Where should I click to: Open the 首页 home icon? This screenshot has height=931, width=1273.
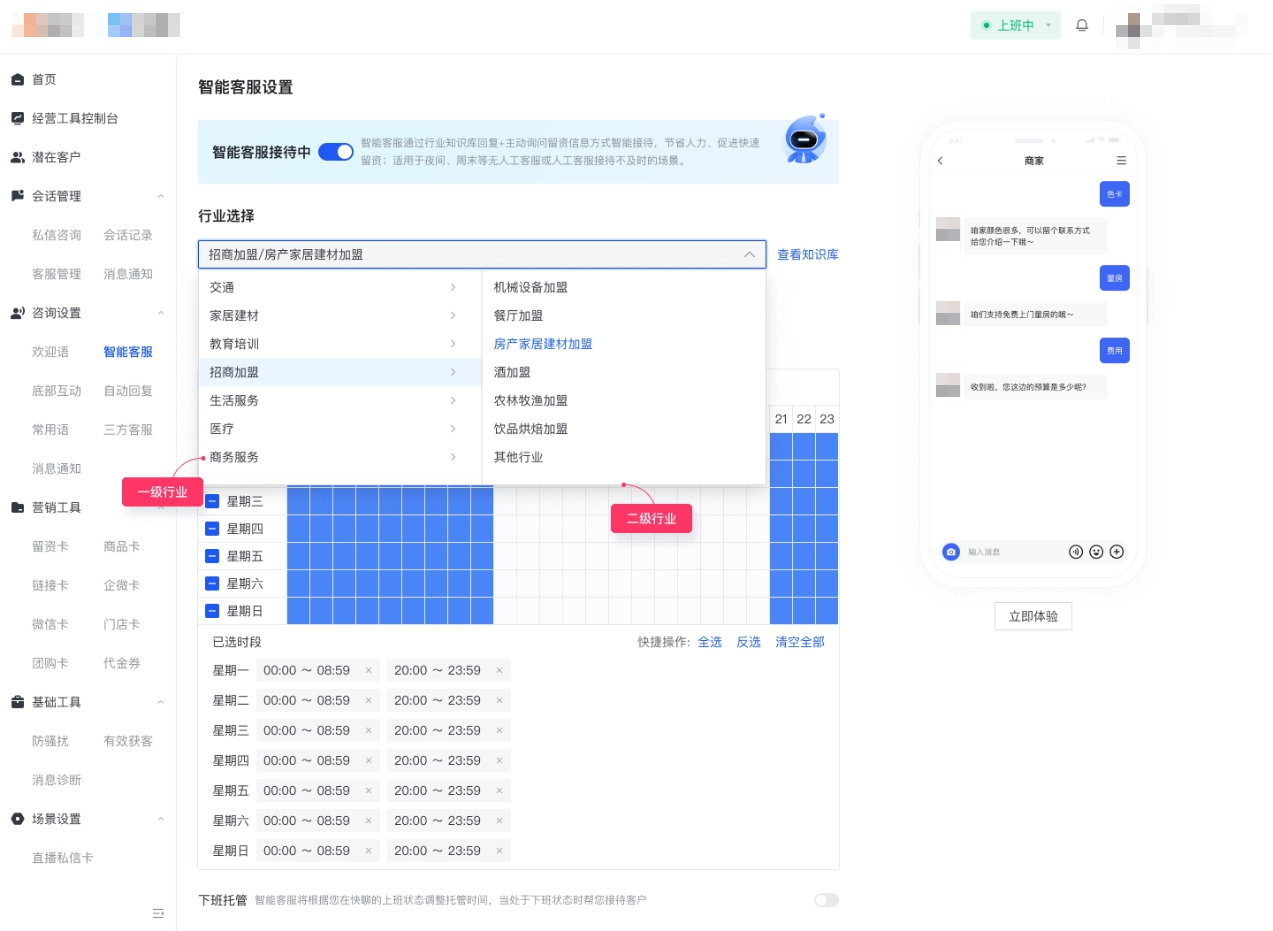tap(17, 79)
